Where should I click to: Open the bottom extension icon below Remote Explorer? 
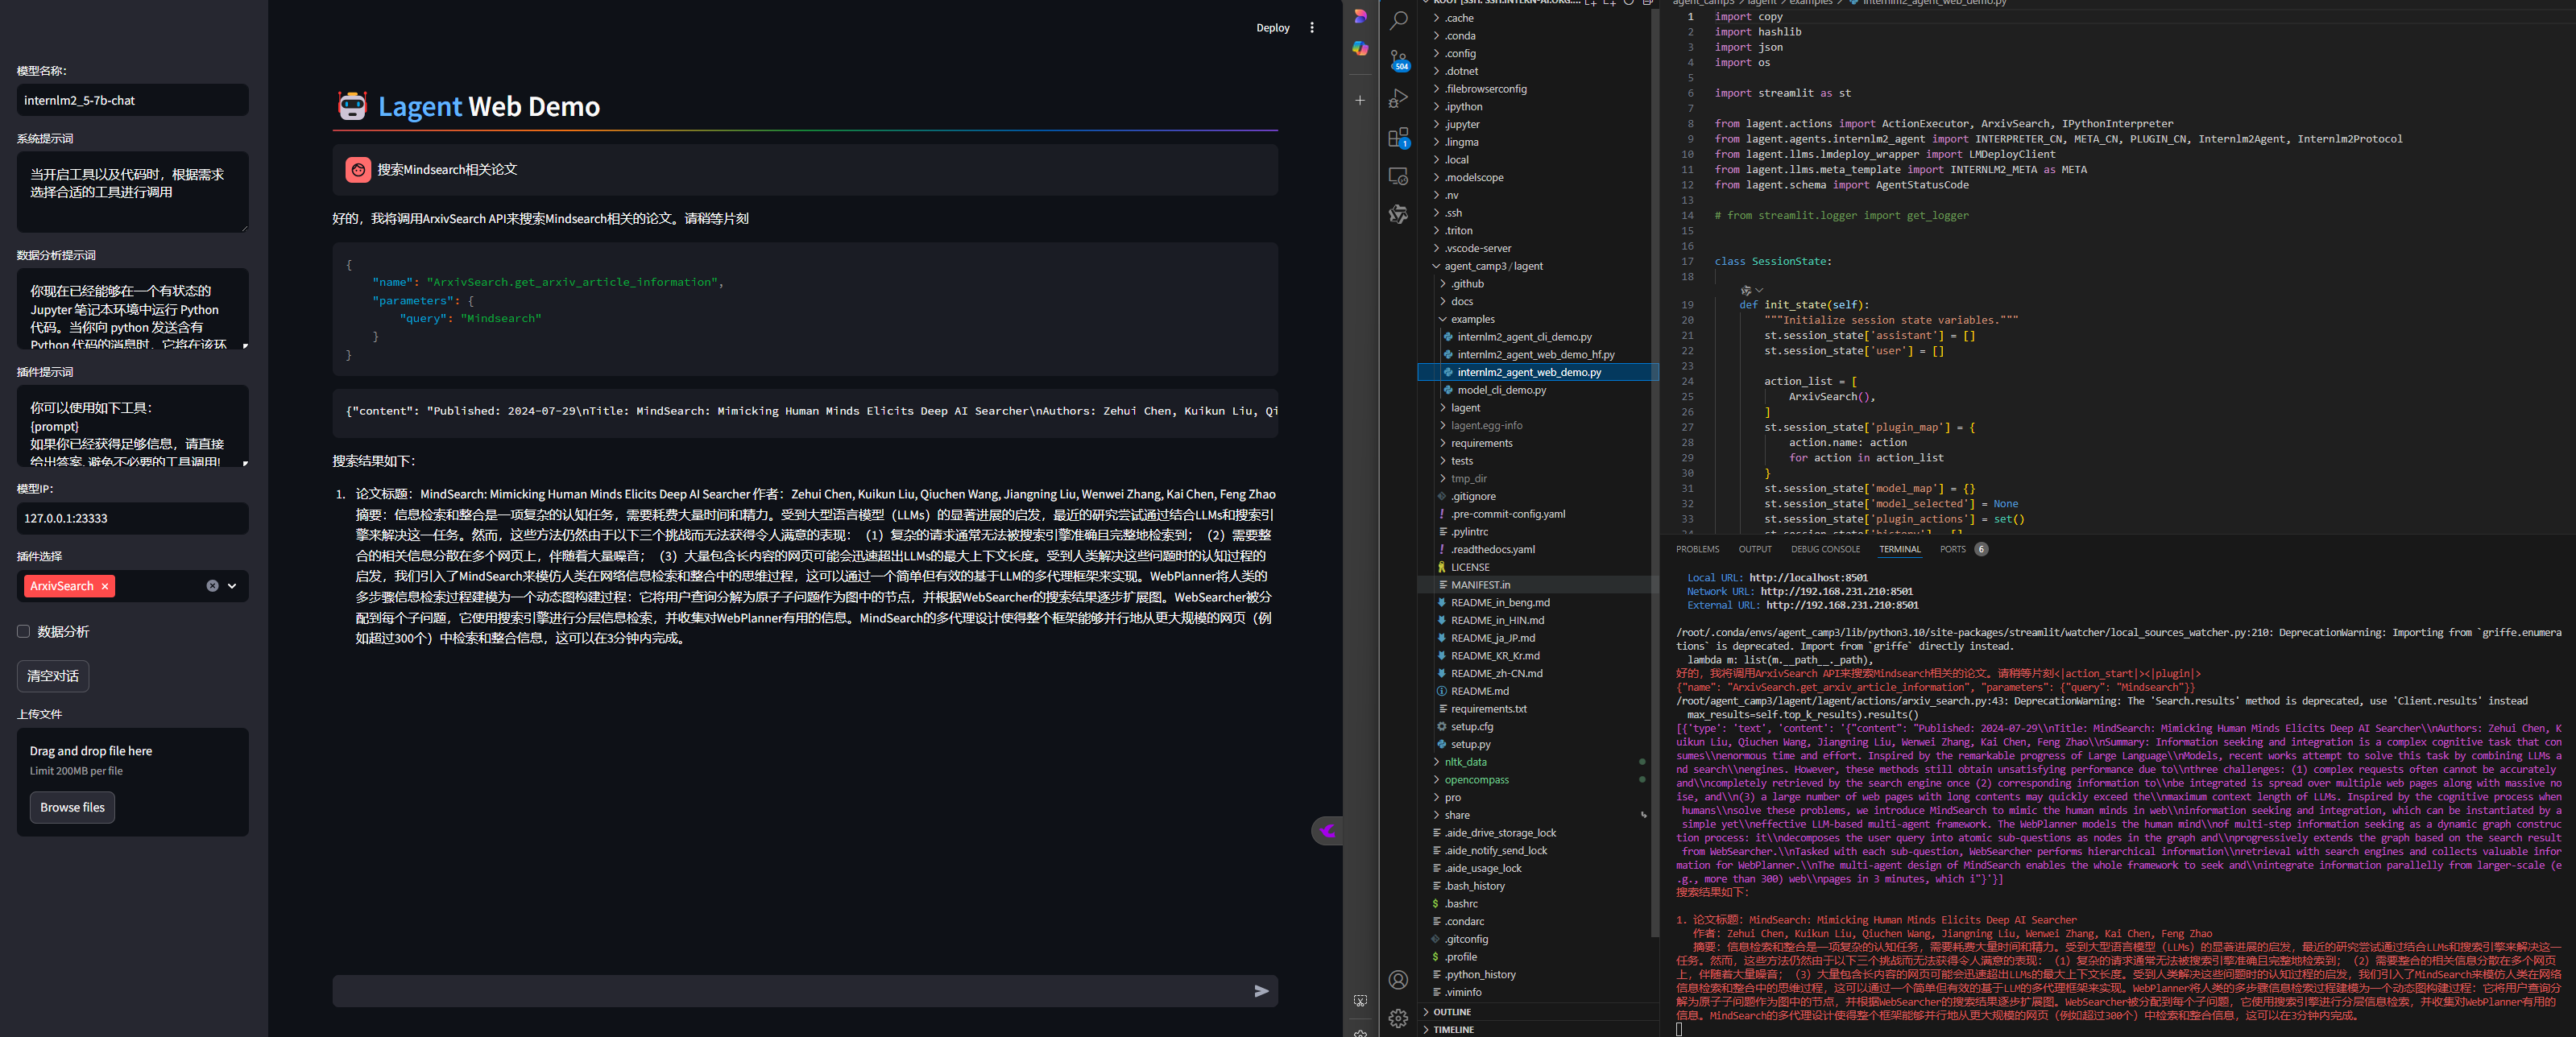click(1399, 214)
